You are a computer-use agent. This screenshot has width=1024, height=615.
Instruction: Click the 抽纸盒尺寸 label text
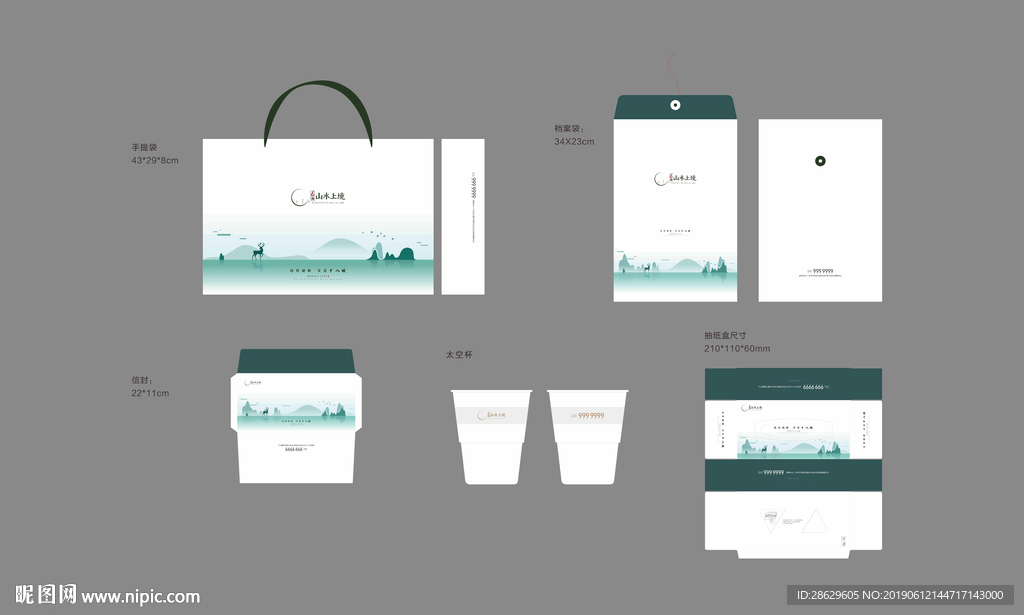tap(725, 336)
